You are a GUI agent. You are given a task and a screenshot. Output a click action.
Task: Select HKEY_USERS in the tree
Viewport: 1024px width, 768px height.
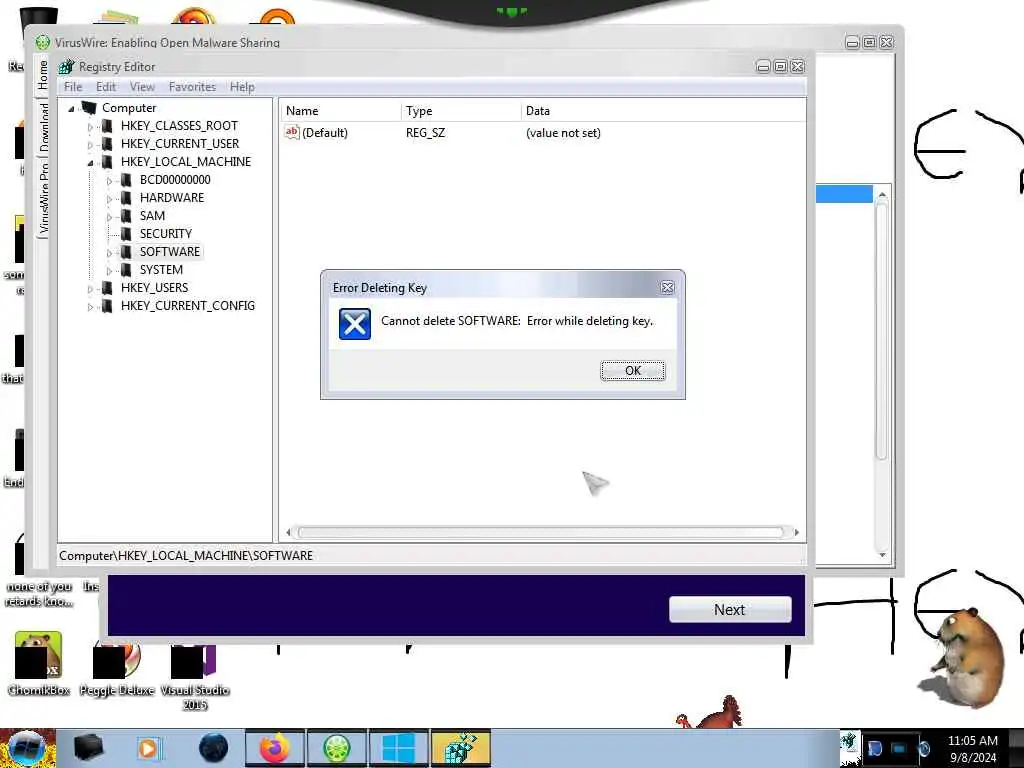coord(154,287)
